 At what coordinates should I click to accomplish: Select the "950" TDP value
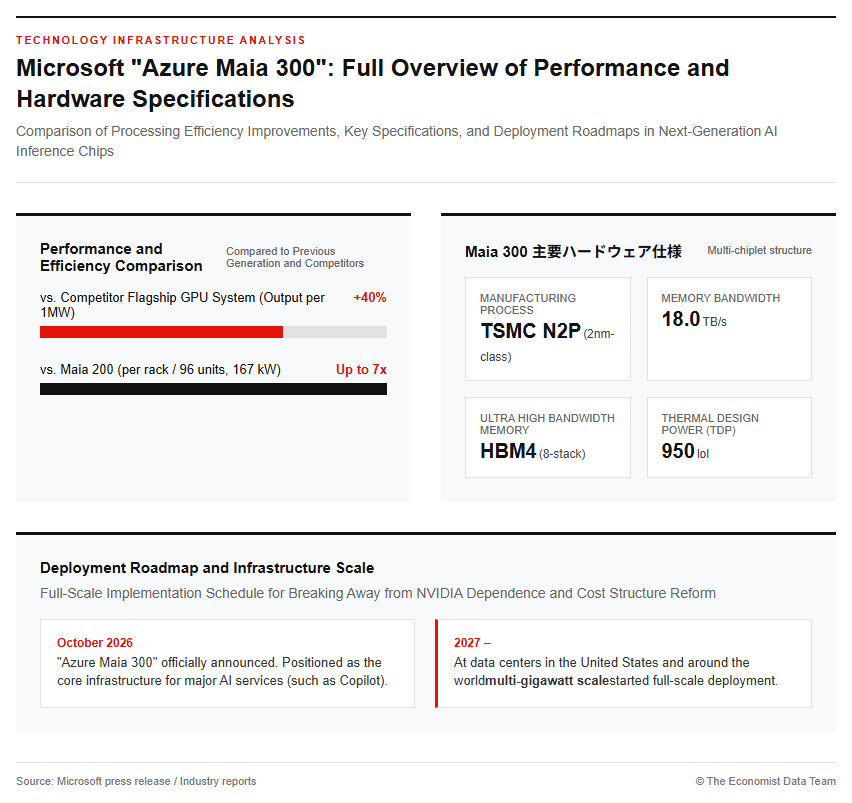pyautogui.click(x=678, y=451)
